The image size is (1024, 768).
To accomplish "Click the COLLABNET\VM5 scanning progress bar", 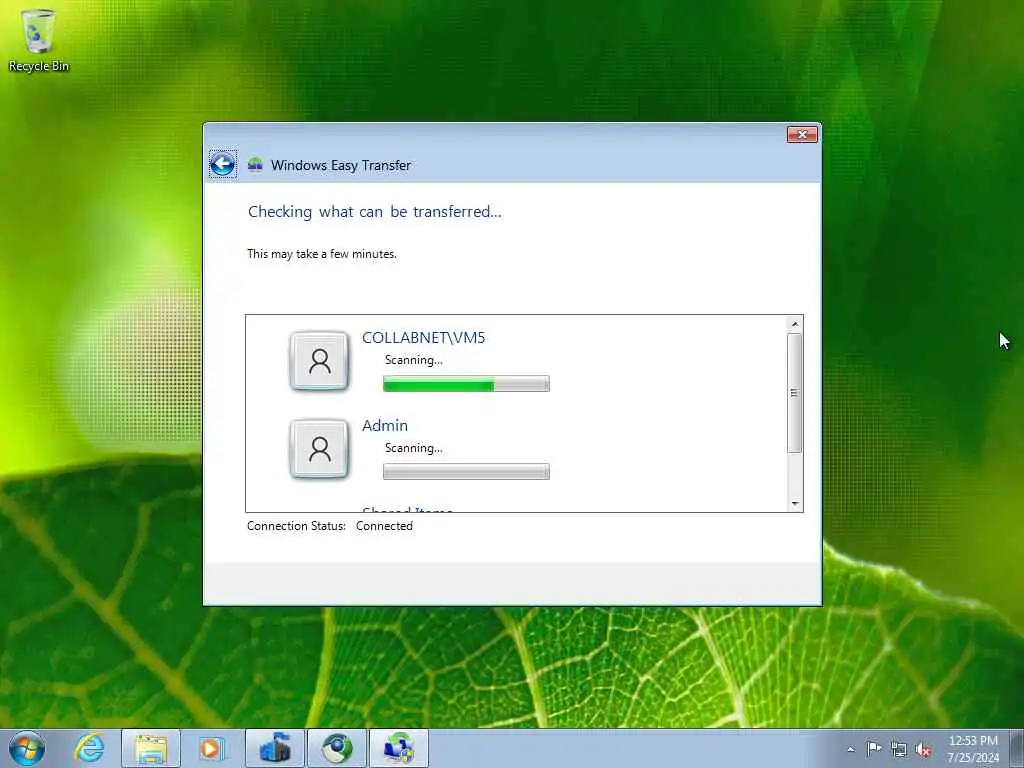I will pyautogui.click(x=466, y=383).
